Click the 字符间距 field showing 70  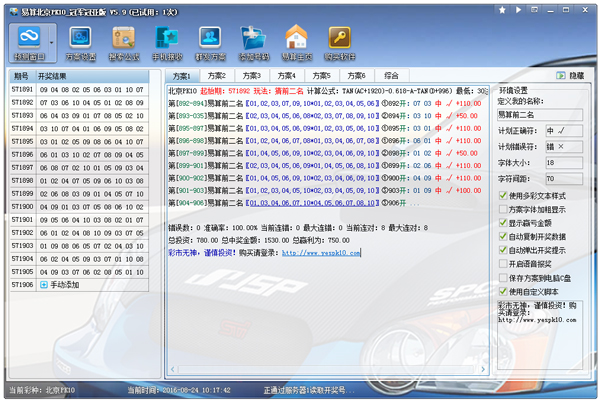564,179
